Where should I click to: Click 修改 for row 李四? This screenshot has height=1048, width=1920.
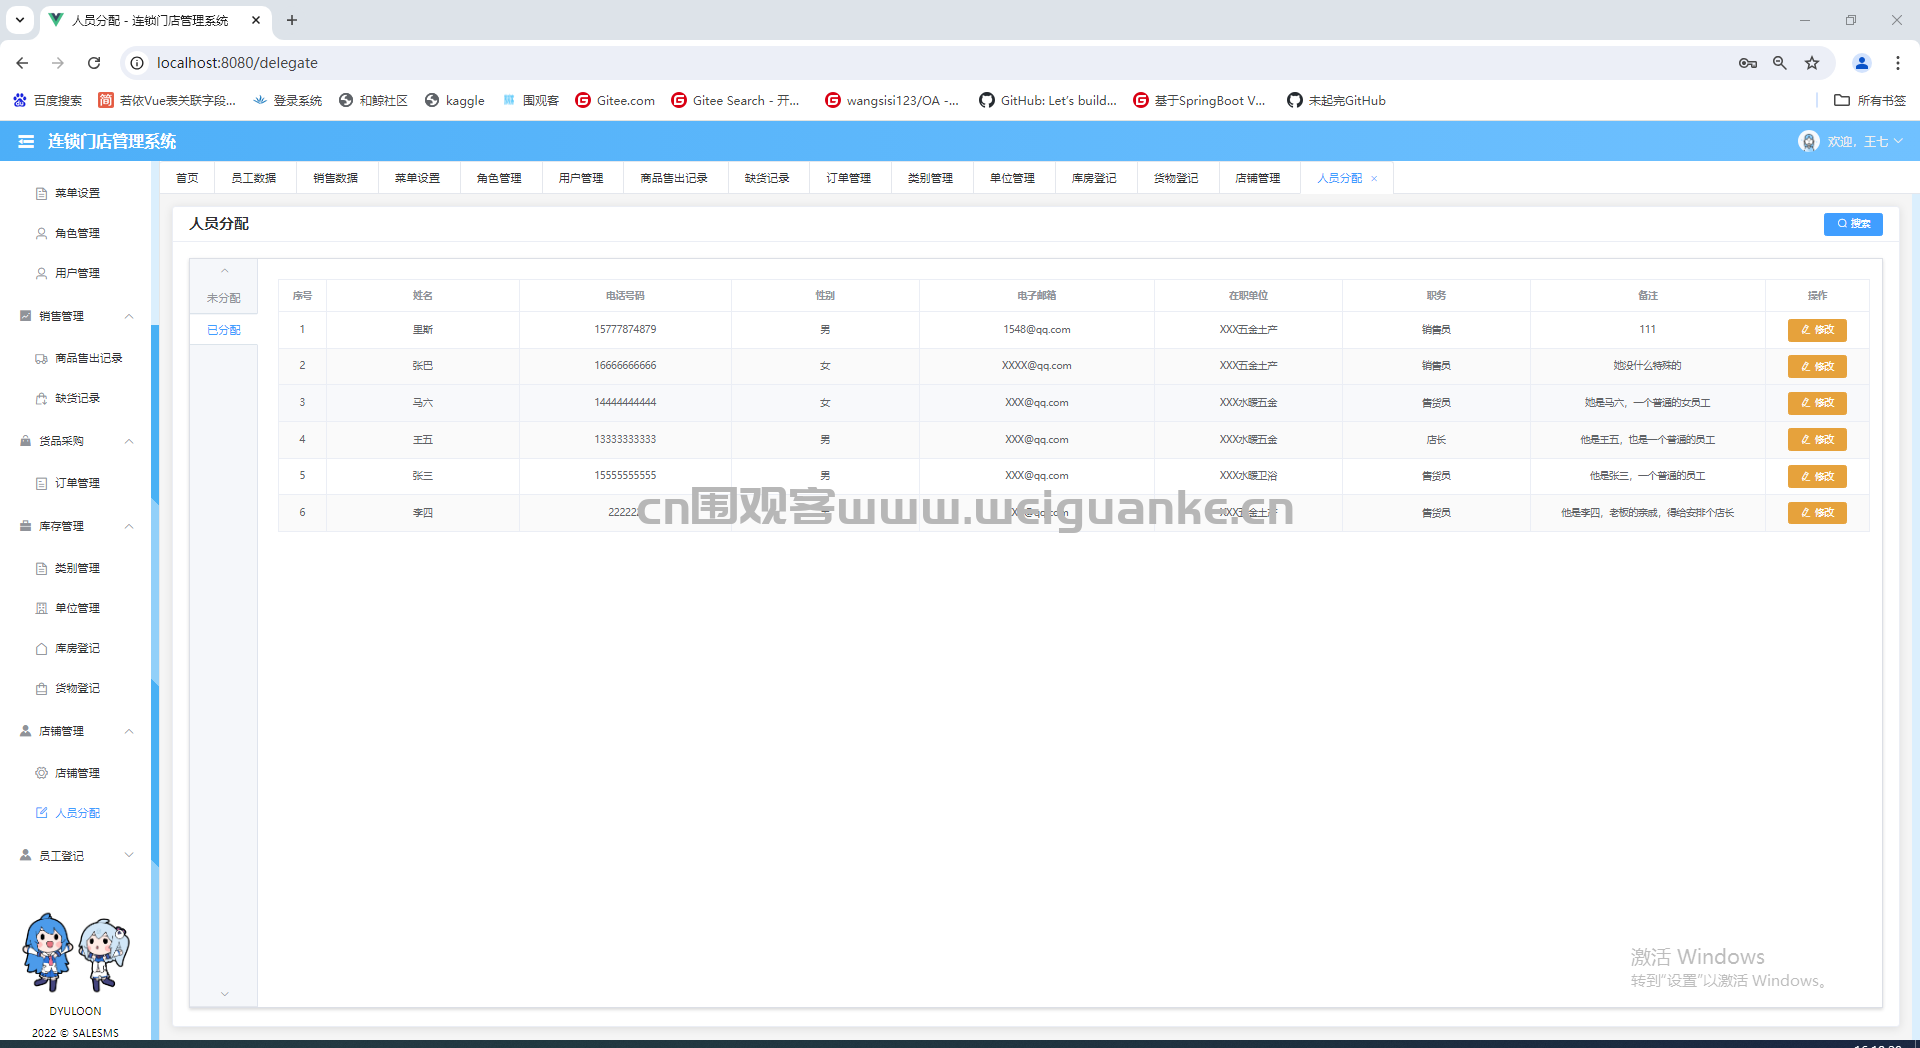(1817, 513)
